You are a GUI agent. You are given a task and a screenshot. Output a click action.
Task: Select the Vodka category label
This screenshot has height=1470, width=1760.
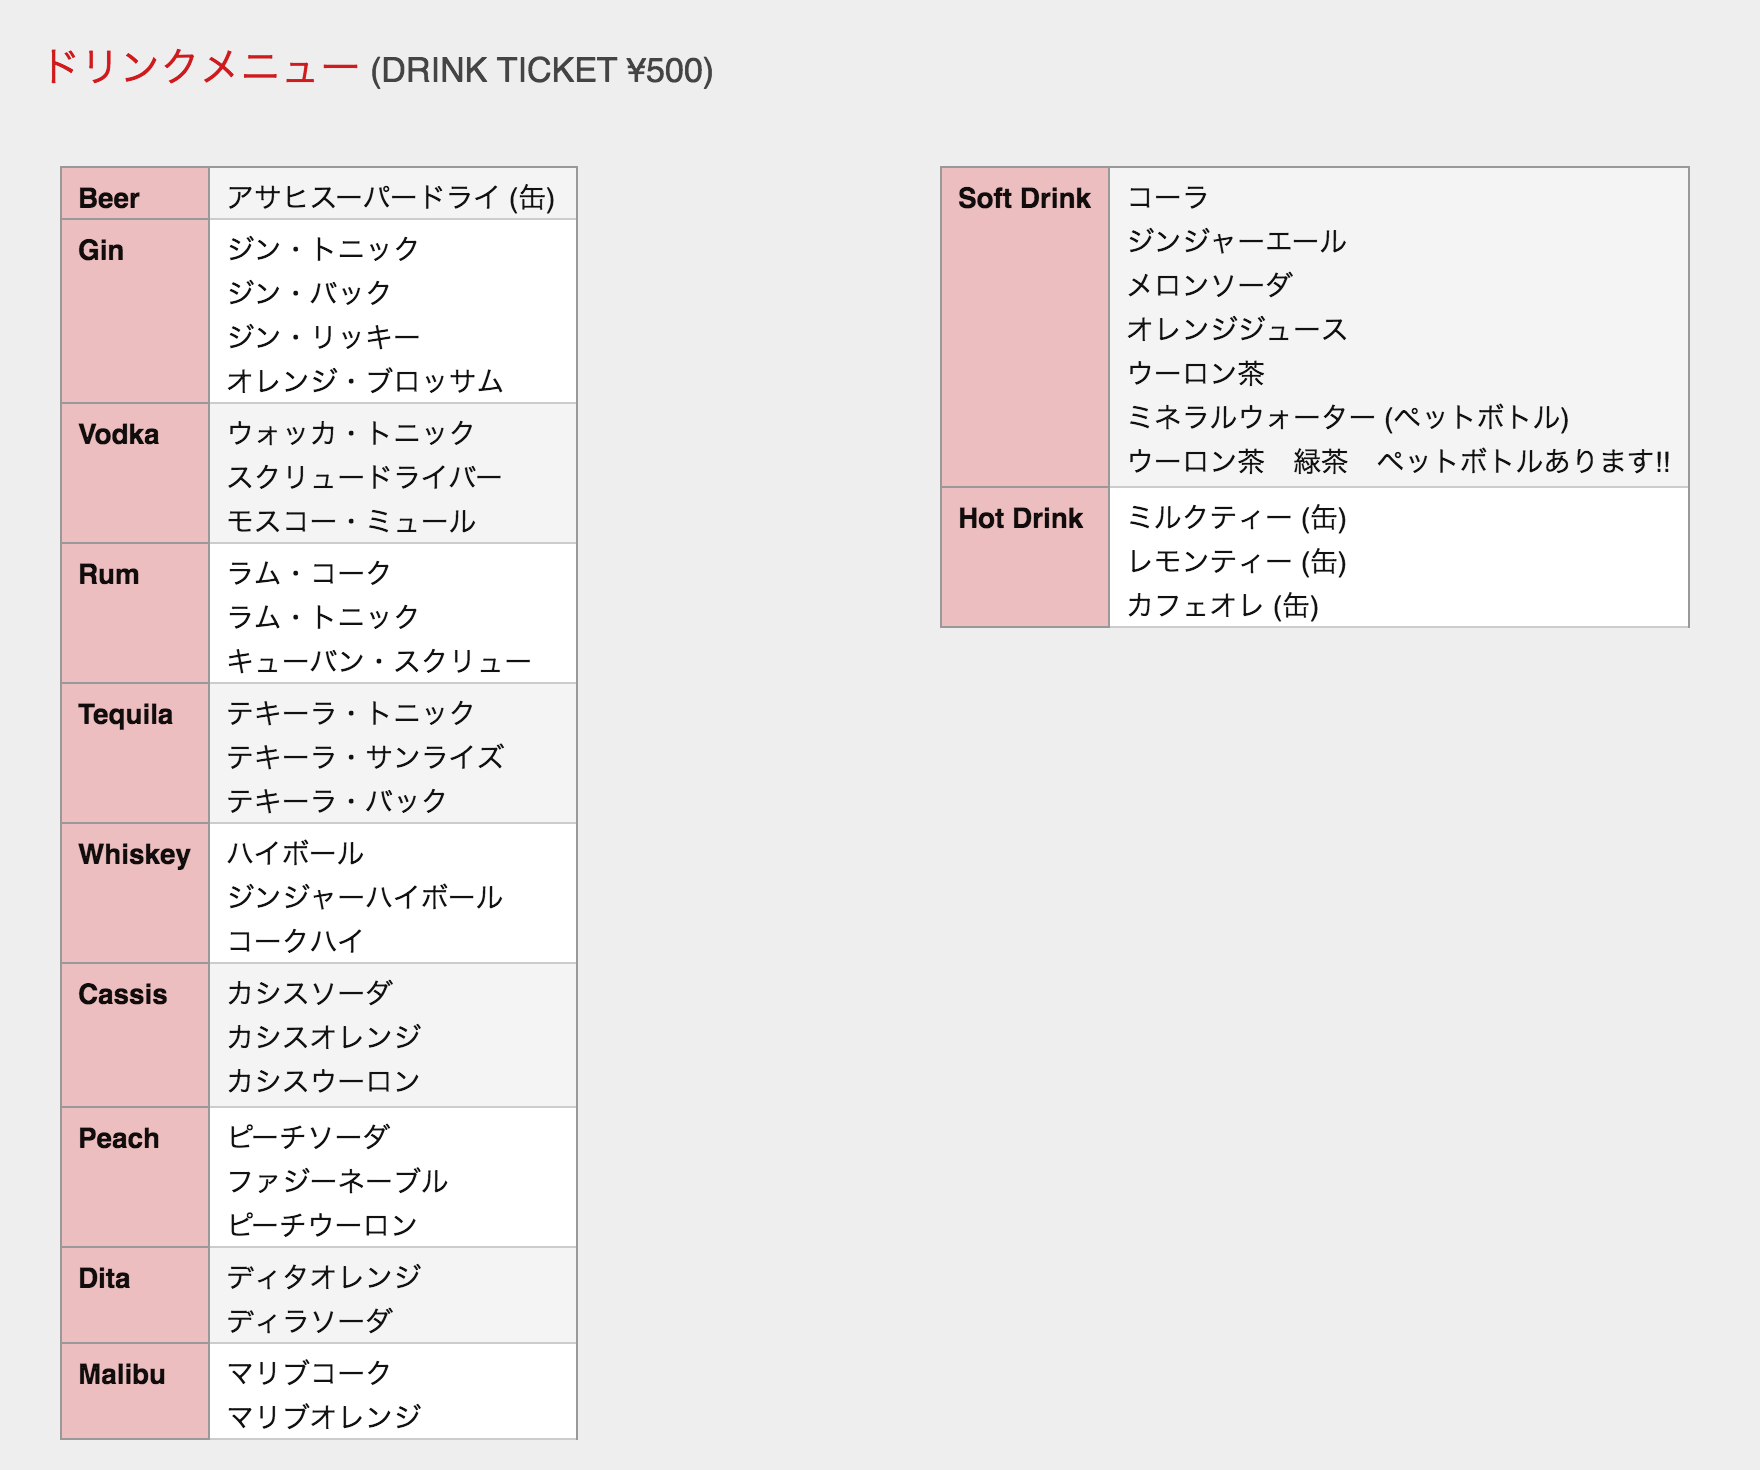(119, 434)
